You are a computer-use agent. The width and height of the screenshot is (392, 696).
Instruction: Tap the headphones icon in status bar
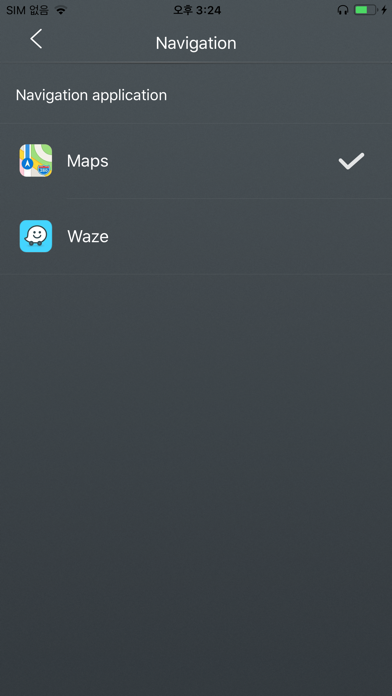(343, 10)
